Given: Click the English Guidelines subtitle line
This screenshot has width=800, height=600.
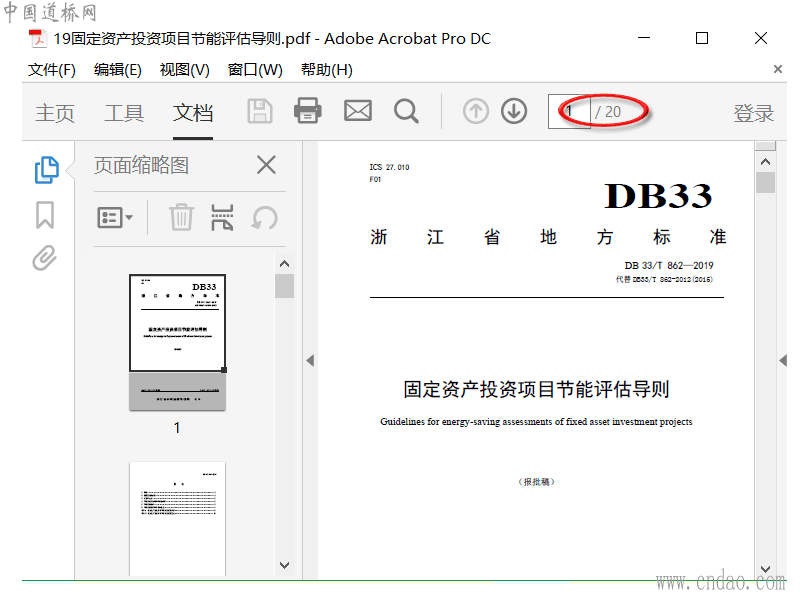Looking at the screenshot, I should coord(536,422).
